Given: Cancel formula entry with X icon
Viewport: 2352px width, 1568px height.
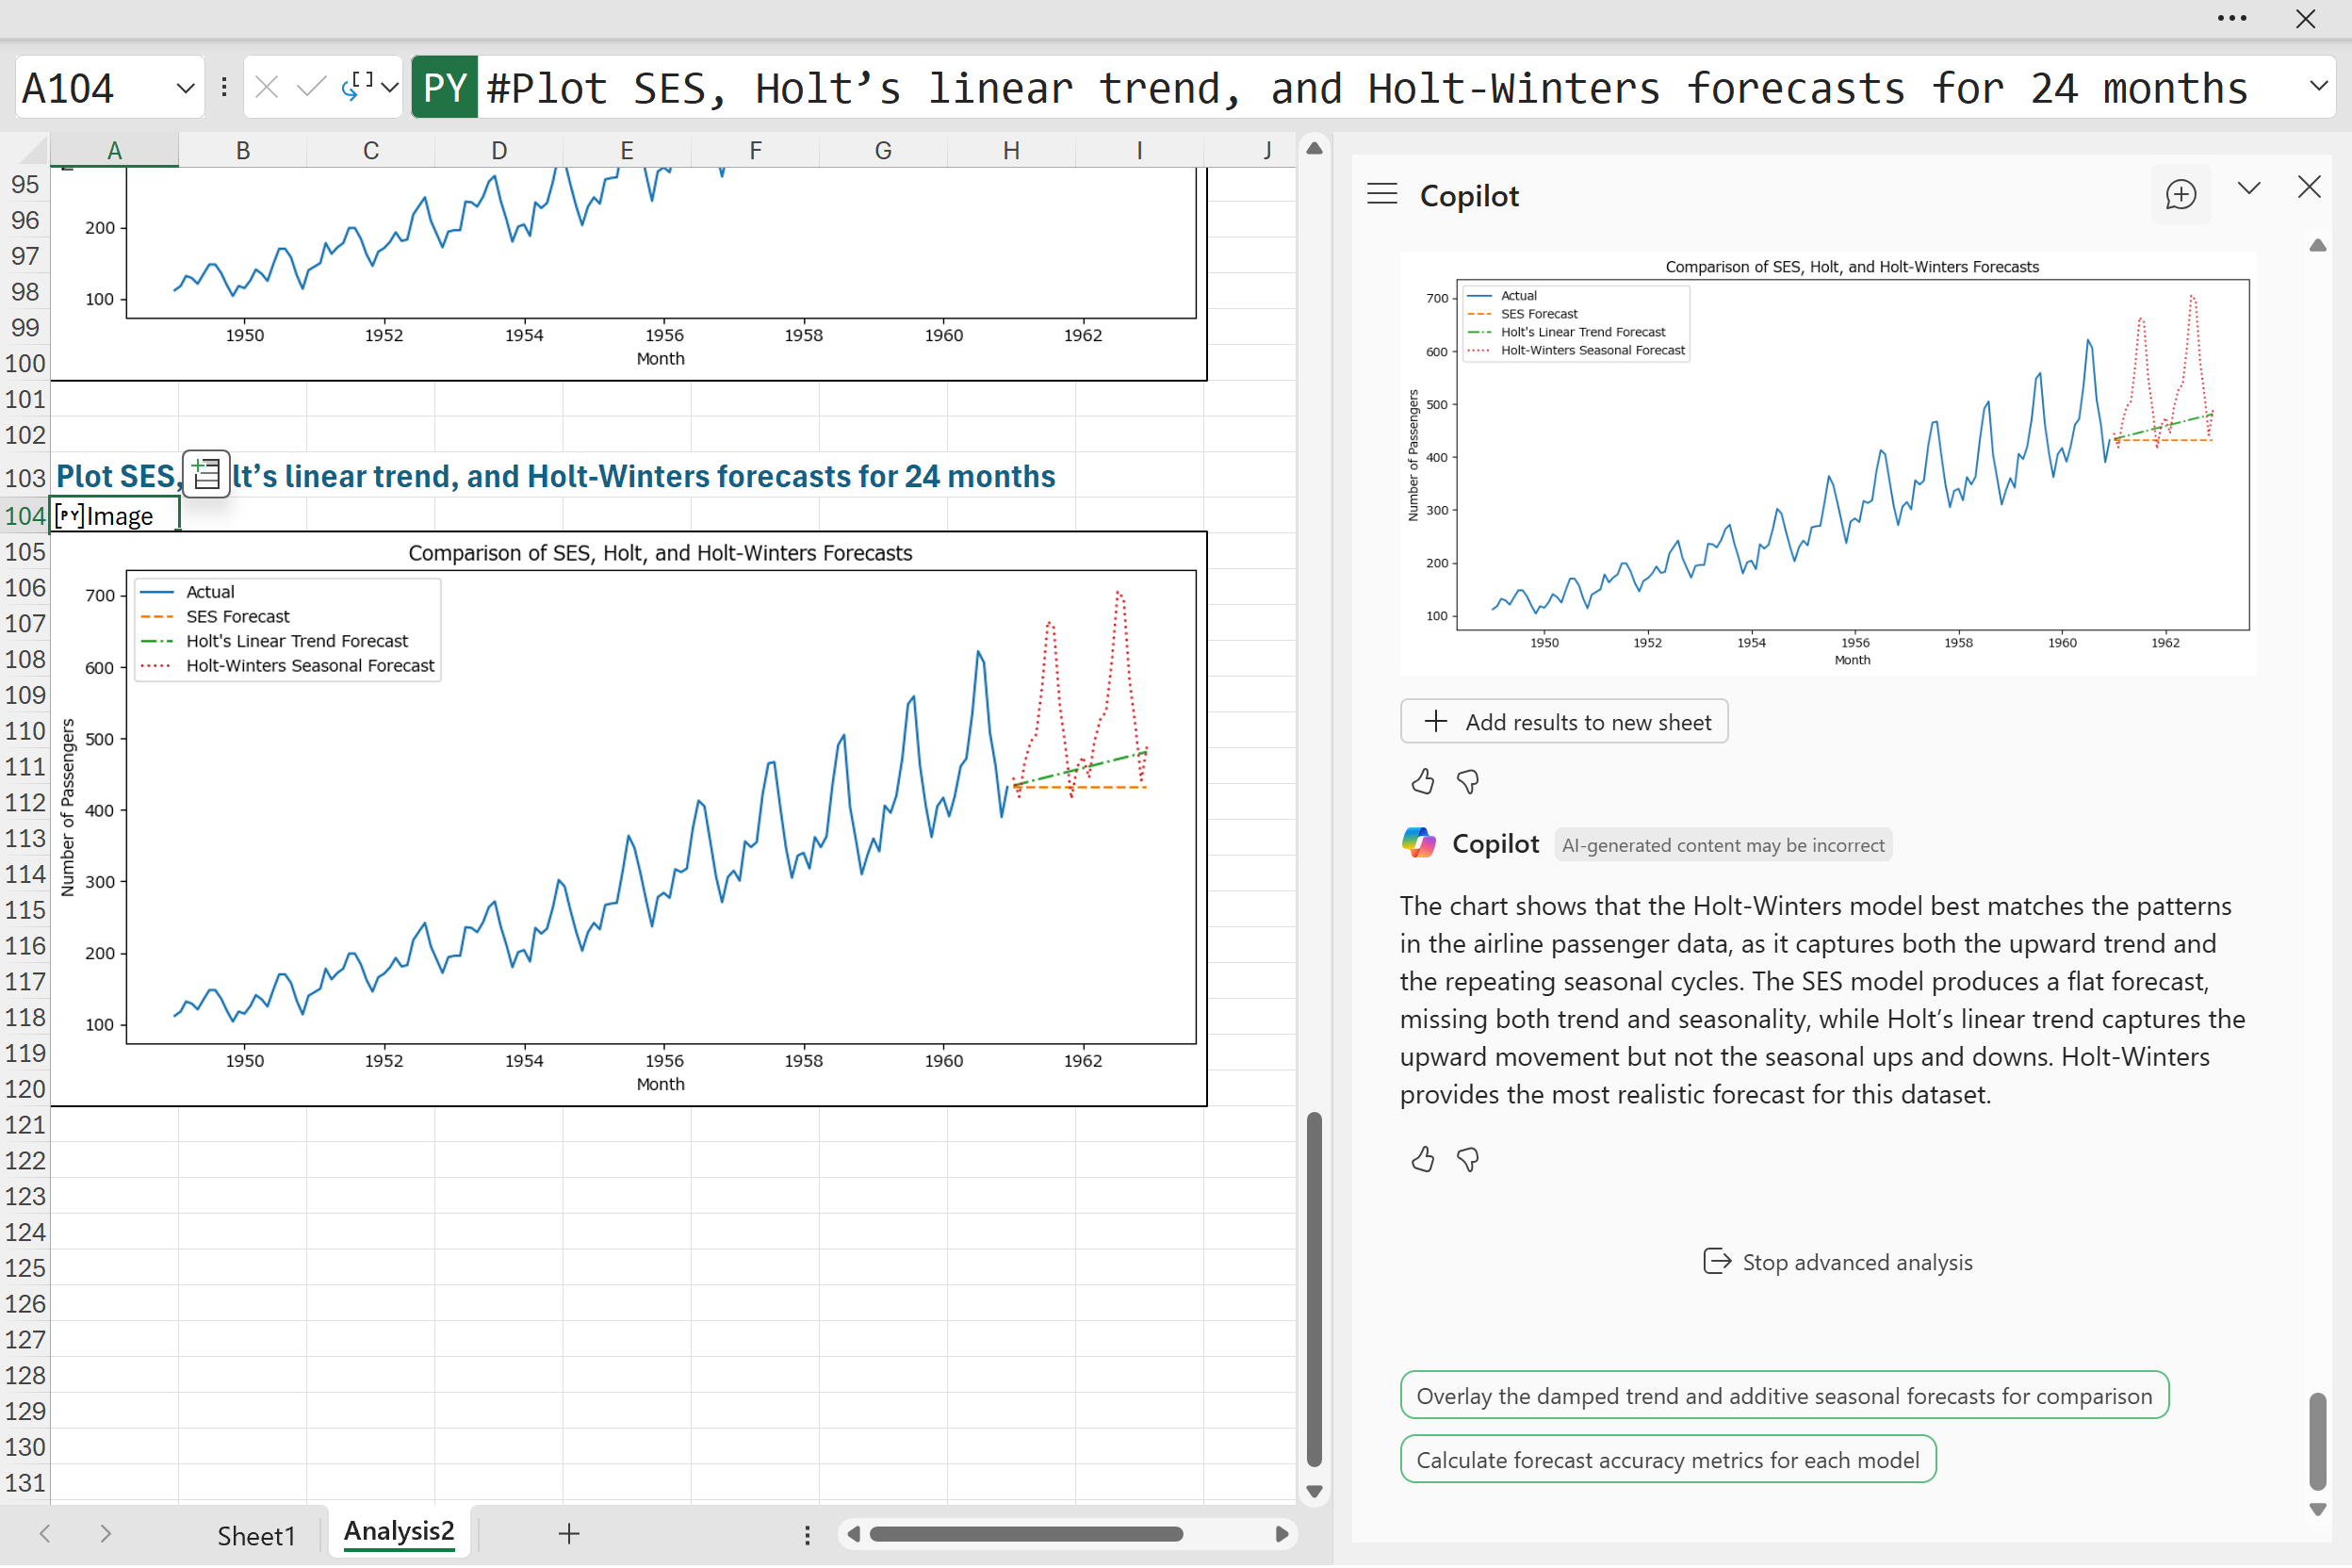Looking at the screenshot, I should pos(266,88).
